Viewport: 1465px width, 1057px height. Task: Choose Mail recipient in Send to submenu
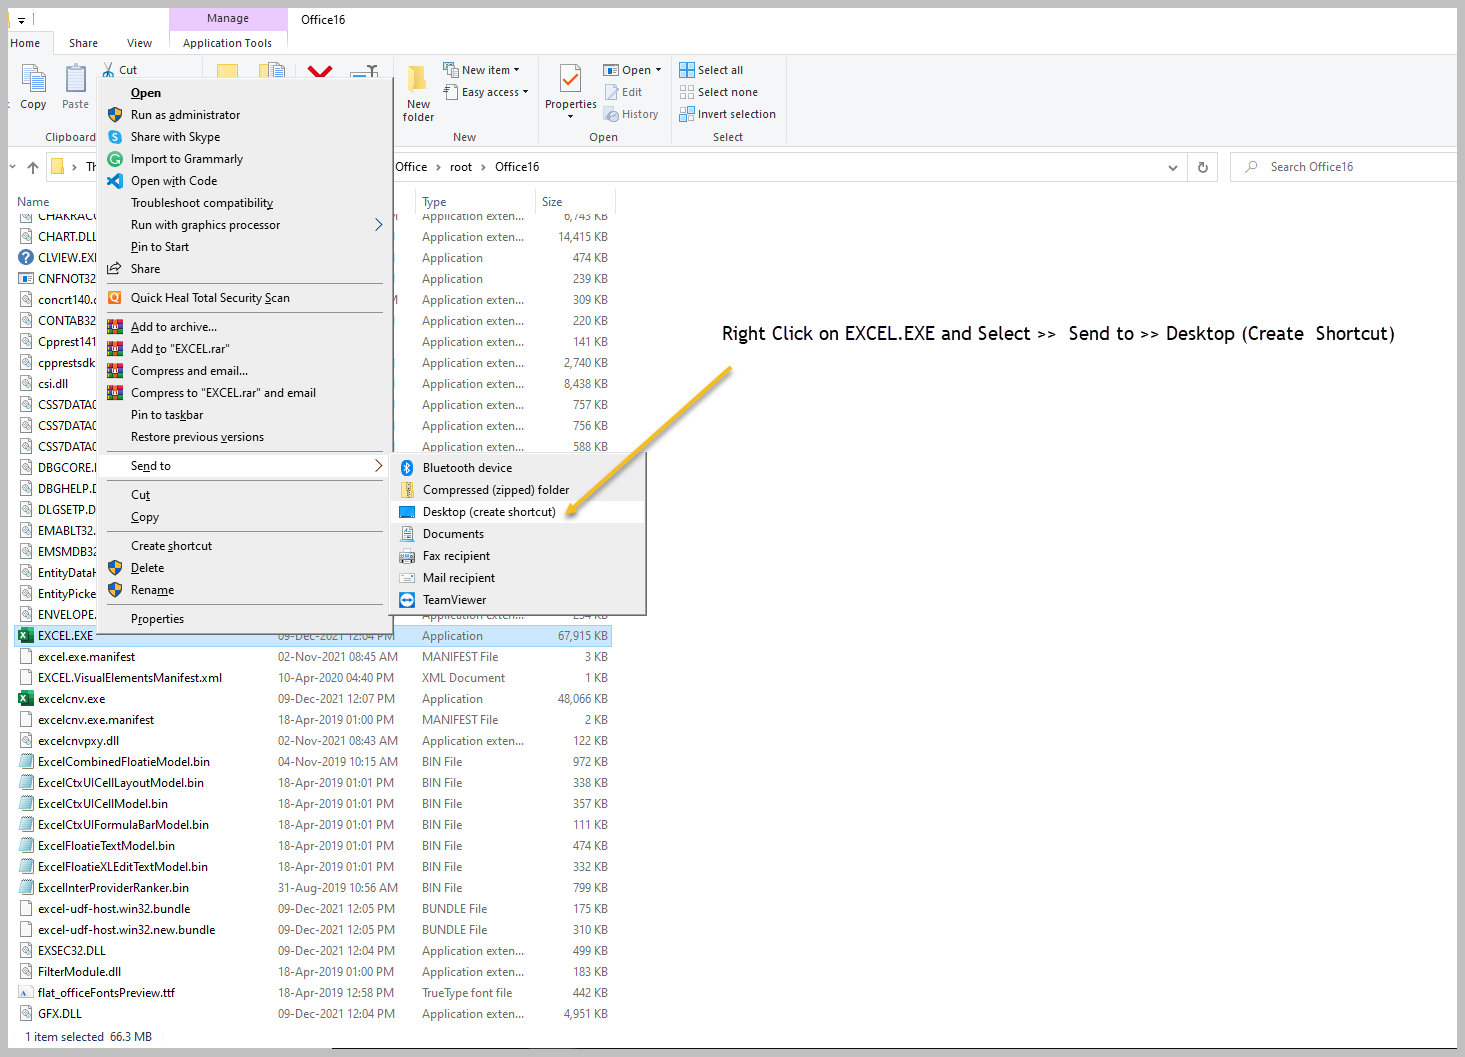[x=518, y=578]
